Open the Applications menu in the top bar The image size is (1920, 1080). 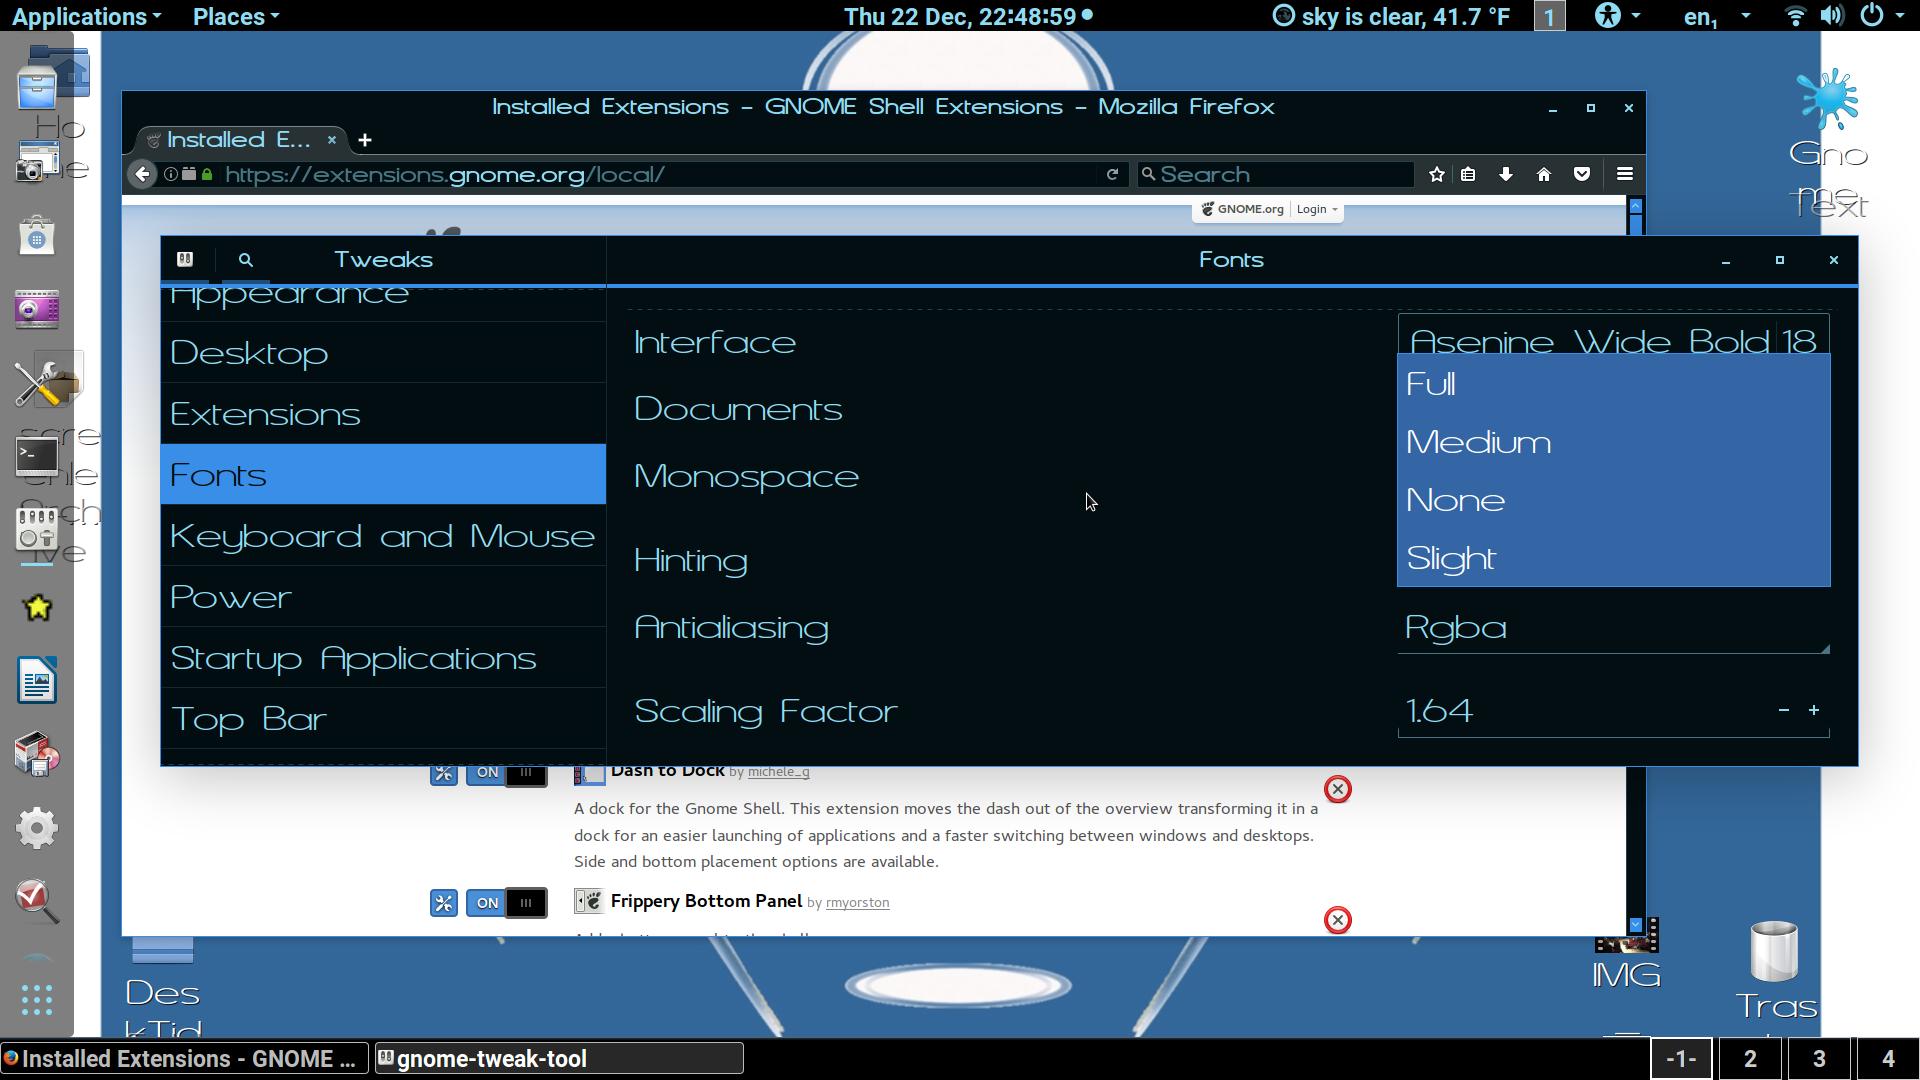tap(85, 16)
